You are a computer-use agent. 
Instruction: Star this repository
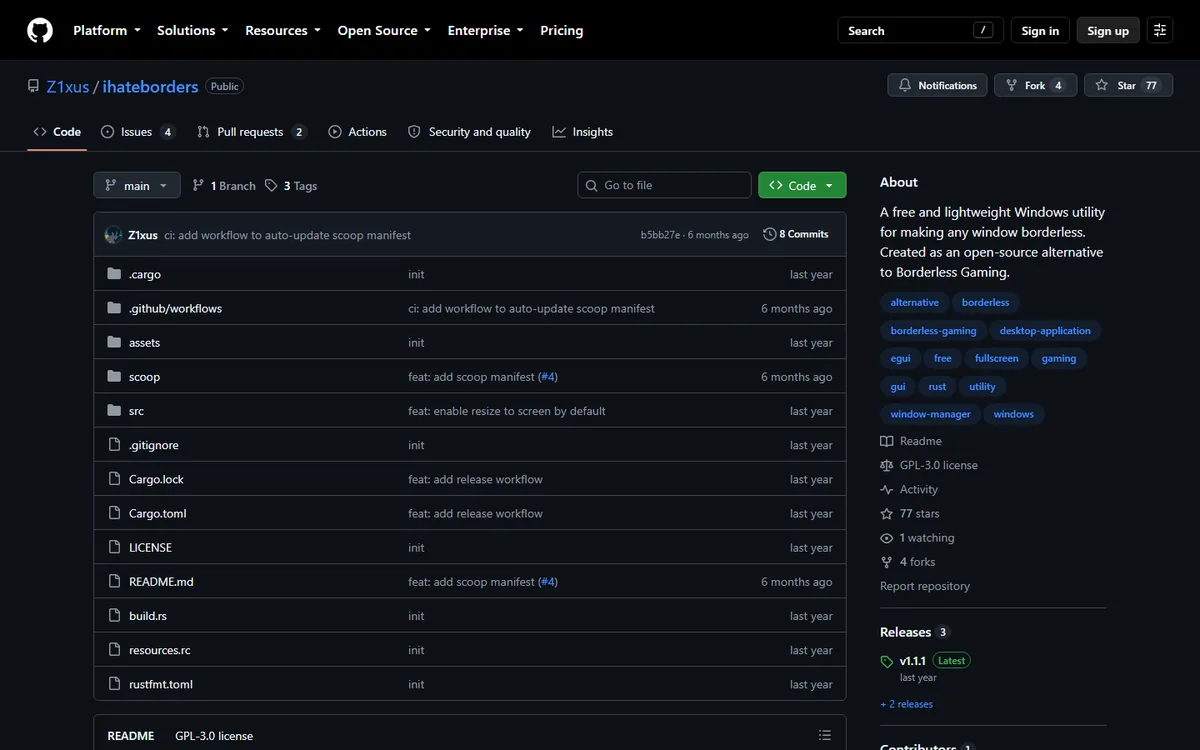click(1128, 85)
